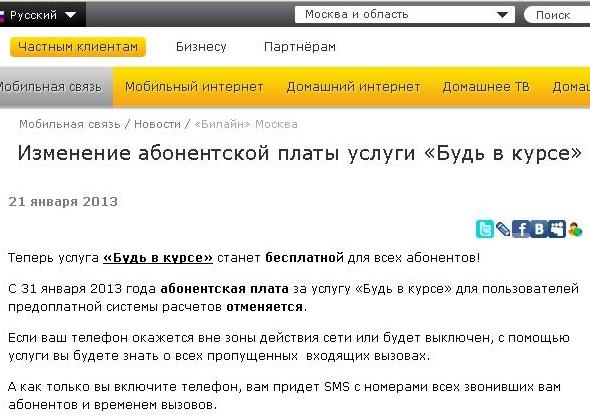Open the Домашний интернет menu item

pos(353,87)
